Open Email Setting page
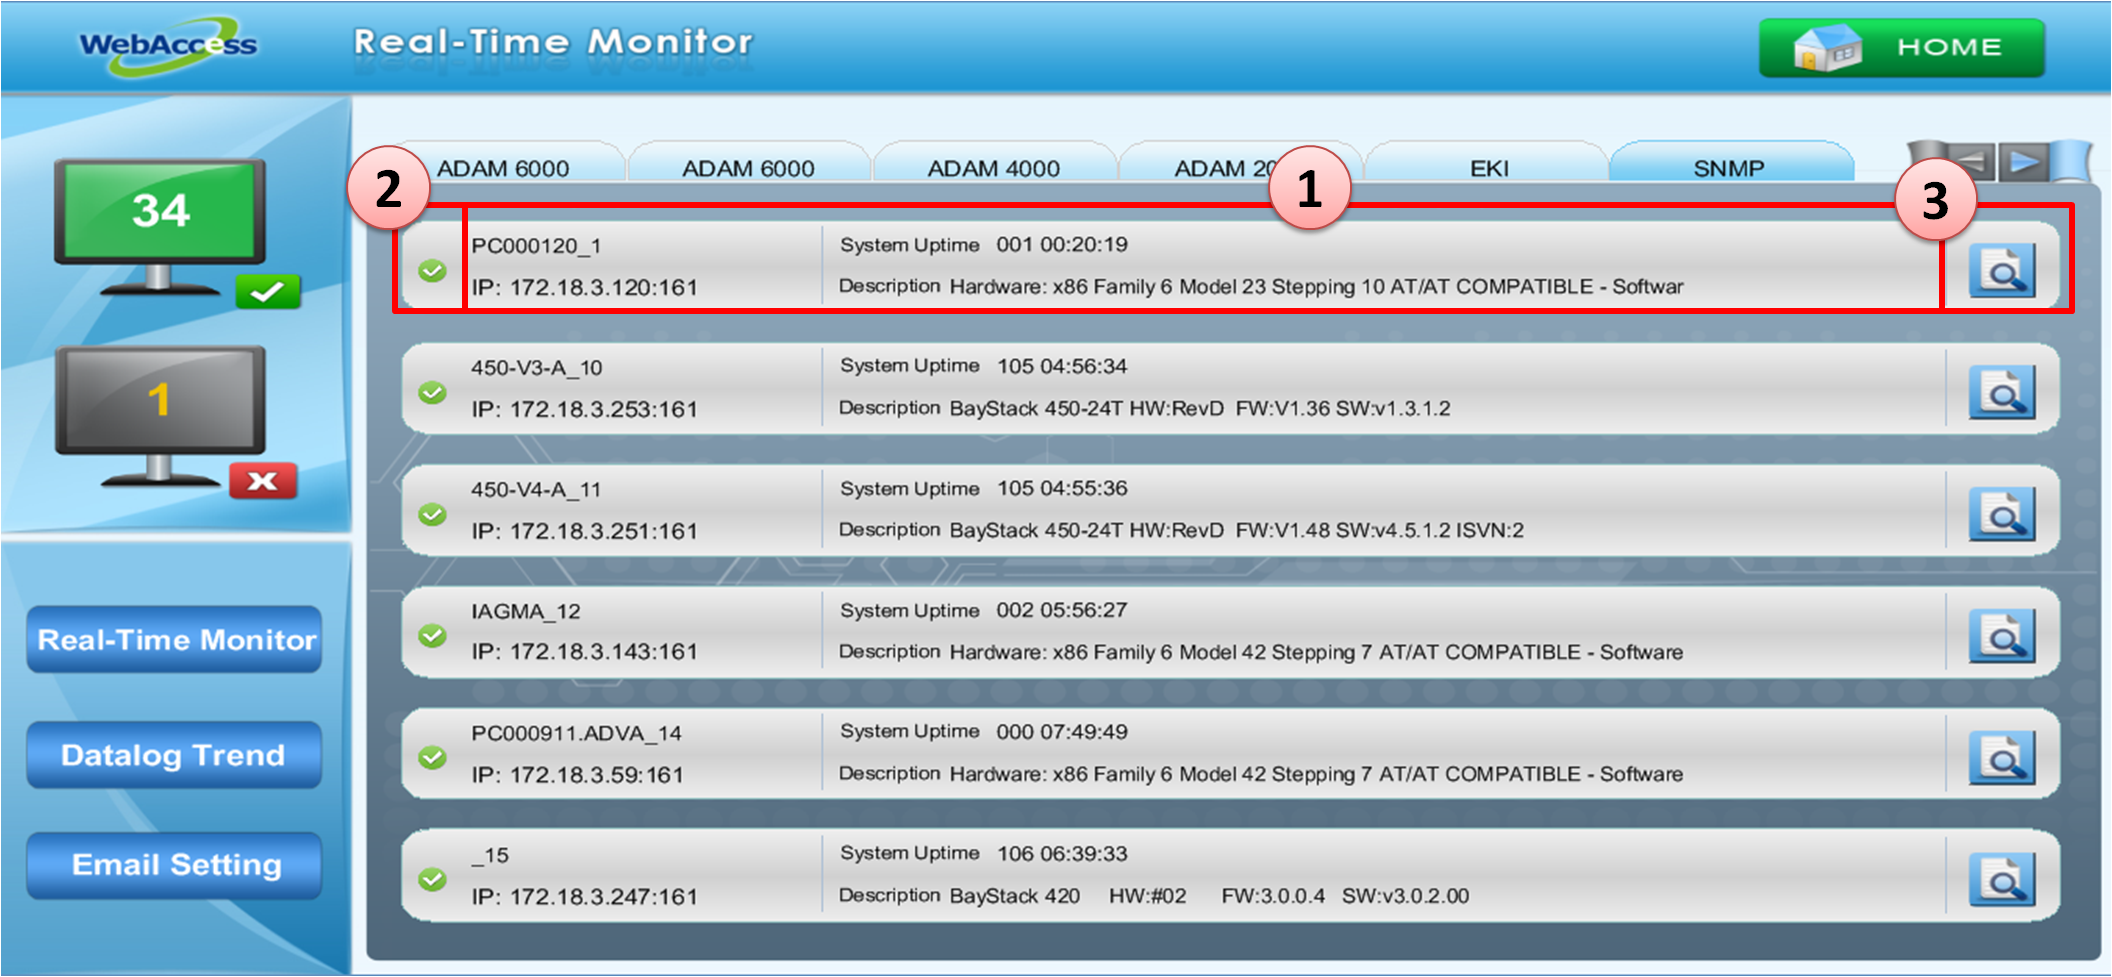The height and width of the screenshot is (977, 2112). [x=175, y=865]
